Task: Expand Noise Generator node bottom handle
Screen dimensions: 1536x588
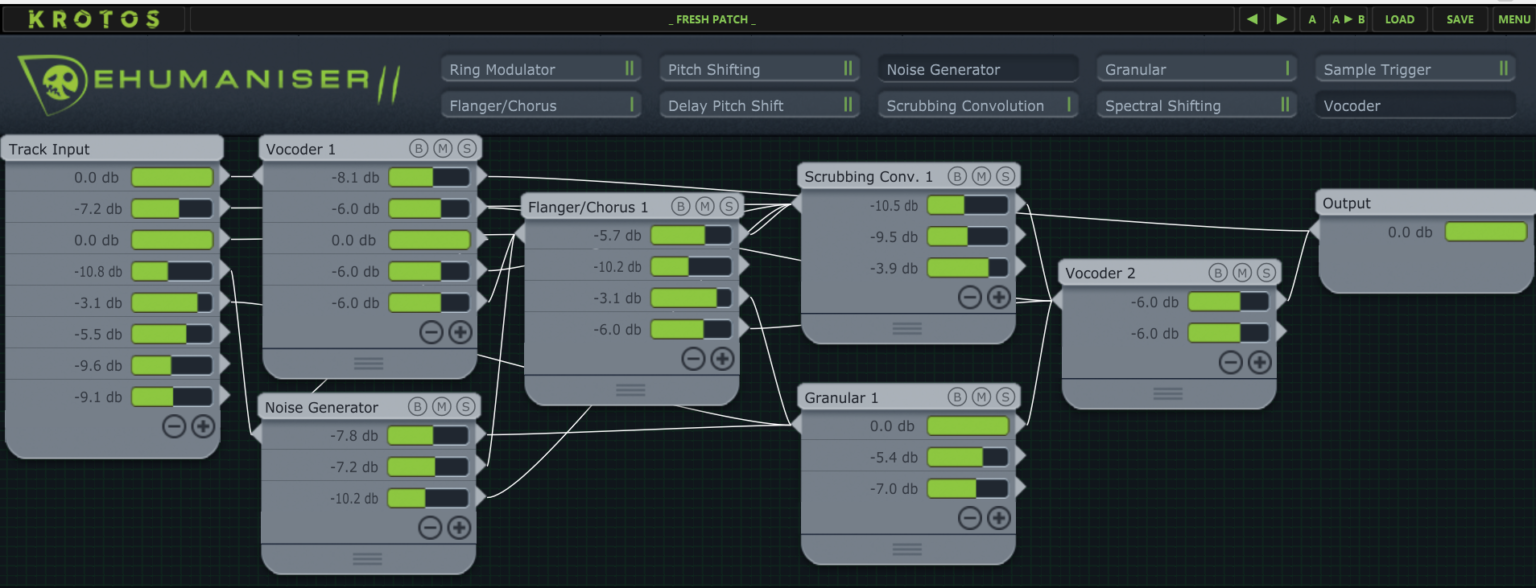Action: pyautogui.click(x=367, y=558)
